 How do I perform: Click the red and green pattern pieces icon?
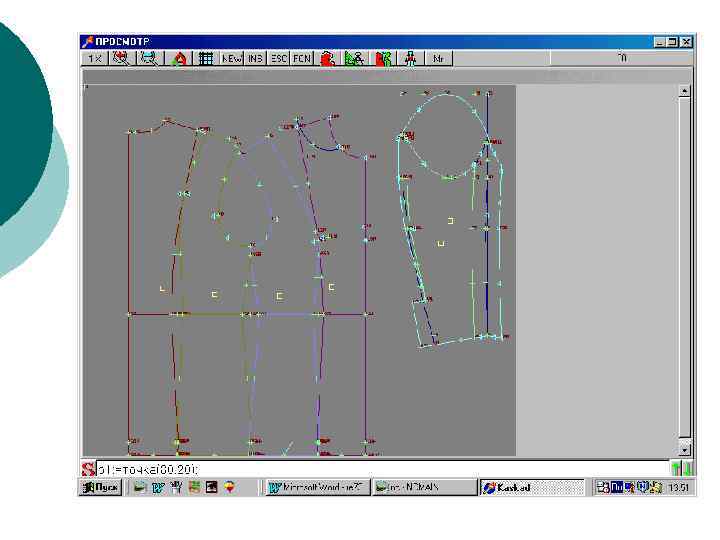pyautogui.click(x=383, y=58)
